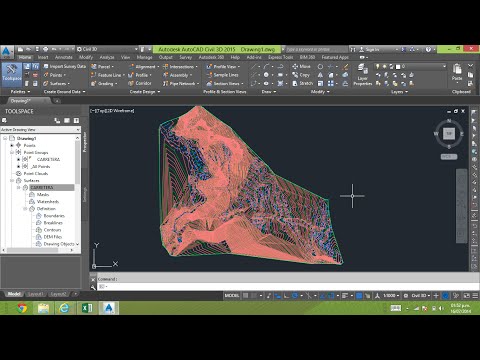Click the Toolspace horizontal scrollbar
This screenshot has width=480, height=360.
click(x=32, y=250)
